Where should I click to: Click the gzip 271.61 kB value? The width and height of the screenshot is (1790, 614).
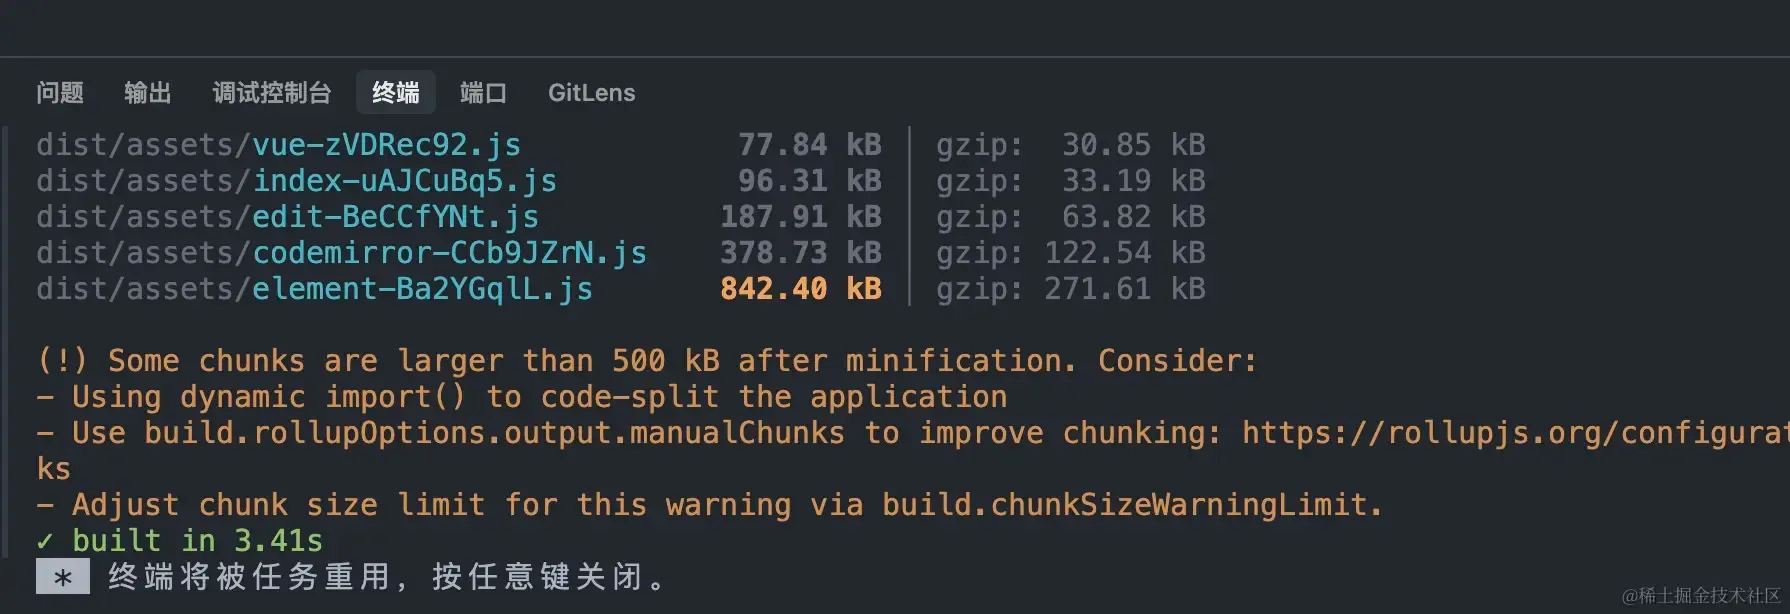(1125, 289)
